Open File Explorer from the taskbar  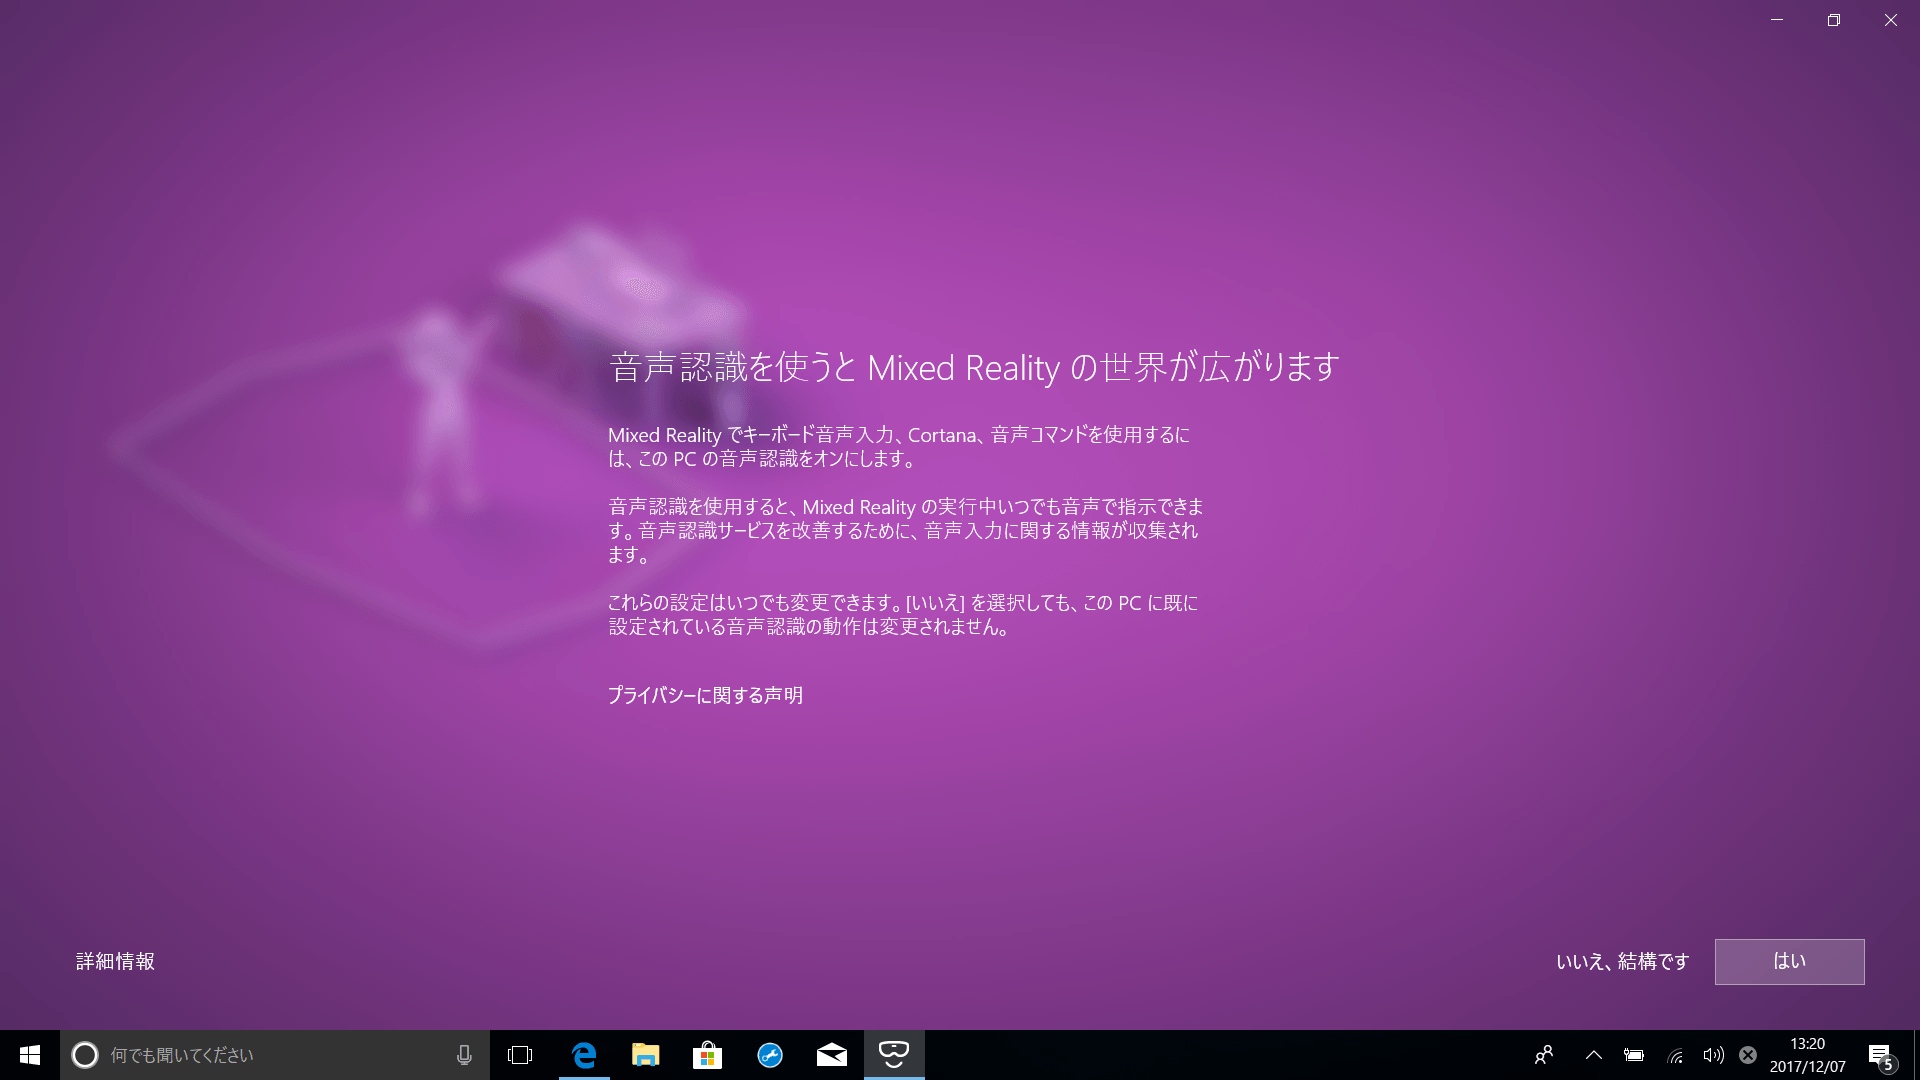645,1055
